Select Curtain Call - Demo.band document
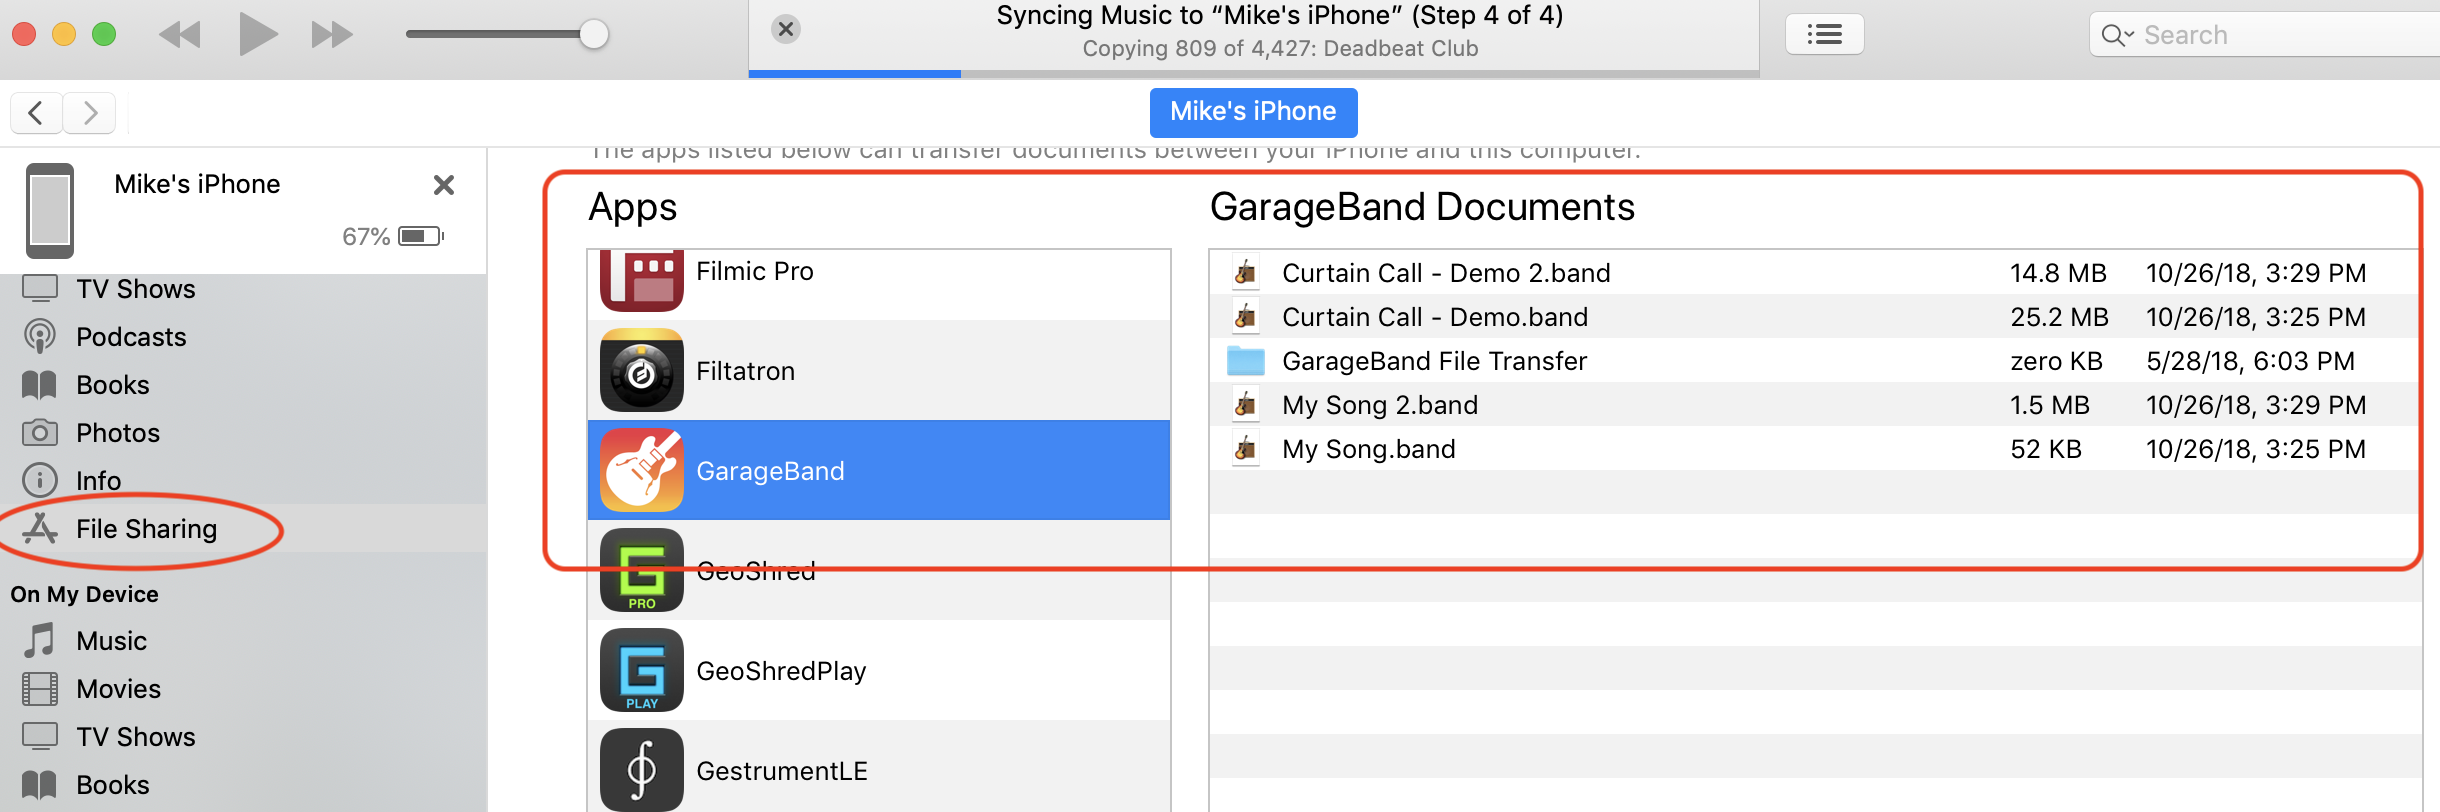 point(1814,316)
